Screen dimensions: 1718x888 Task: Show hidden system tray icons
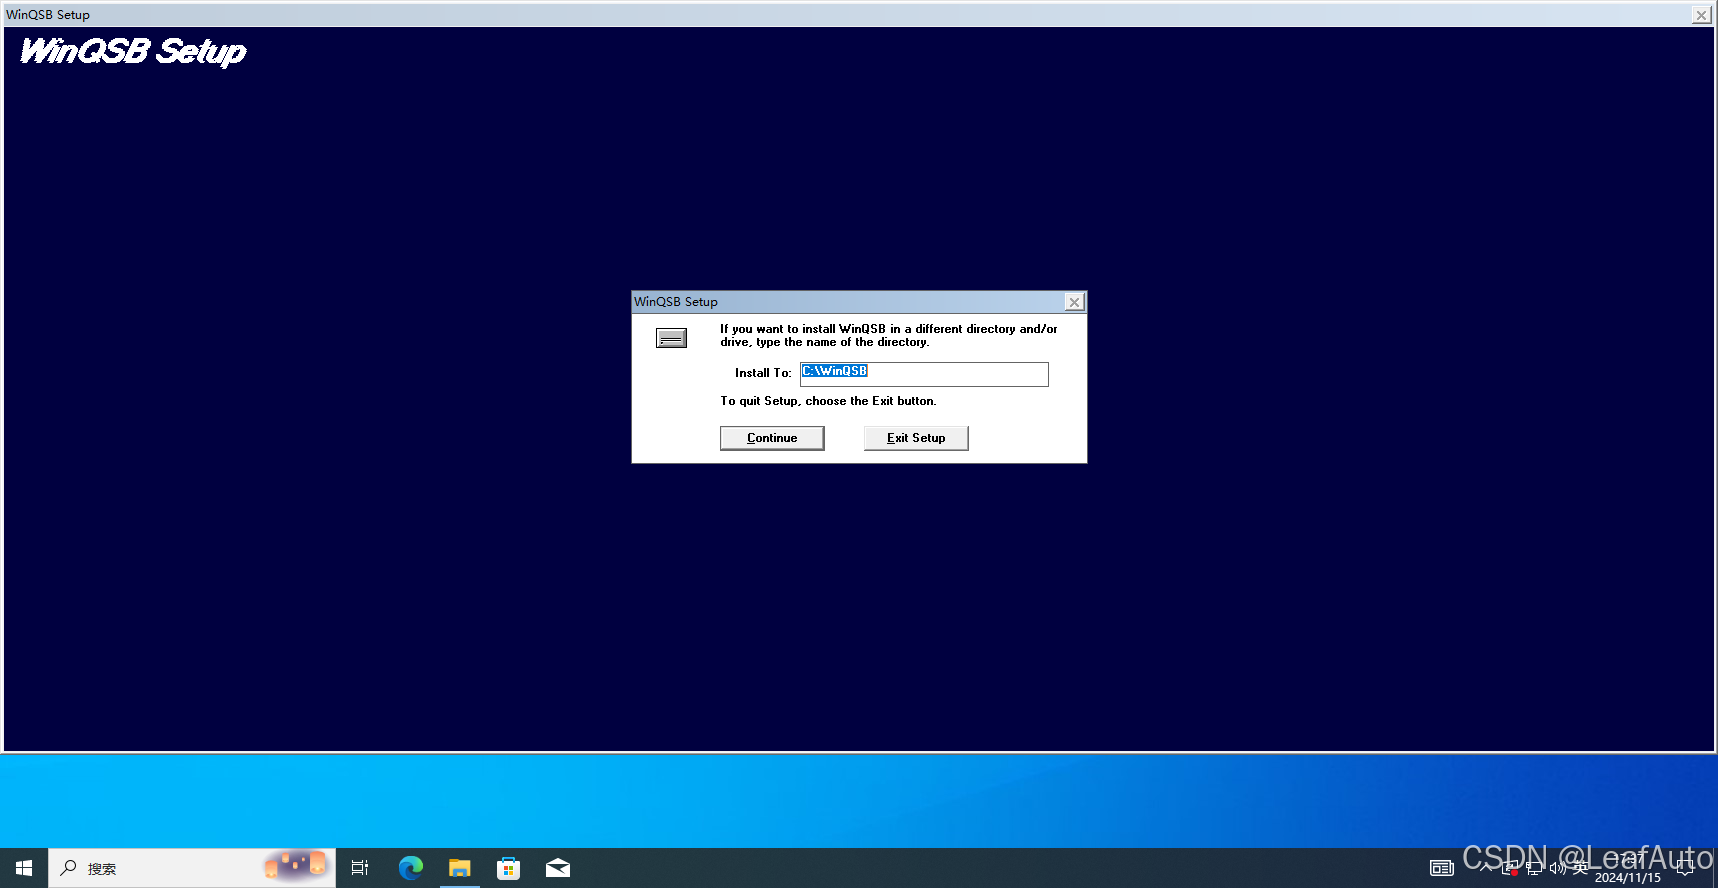click(1486, 868)
